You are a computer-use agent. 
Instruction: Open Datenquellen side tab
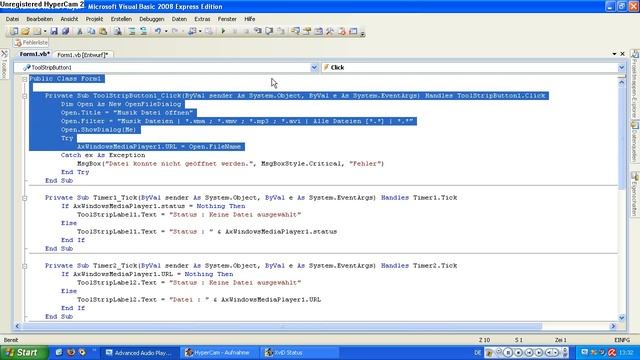click(635, 141)
